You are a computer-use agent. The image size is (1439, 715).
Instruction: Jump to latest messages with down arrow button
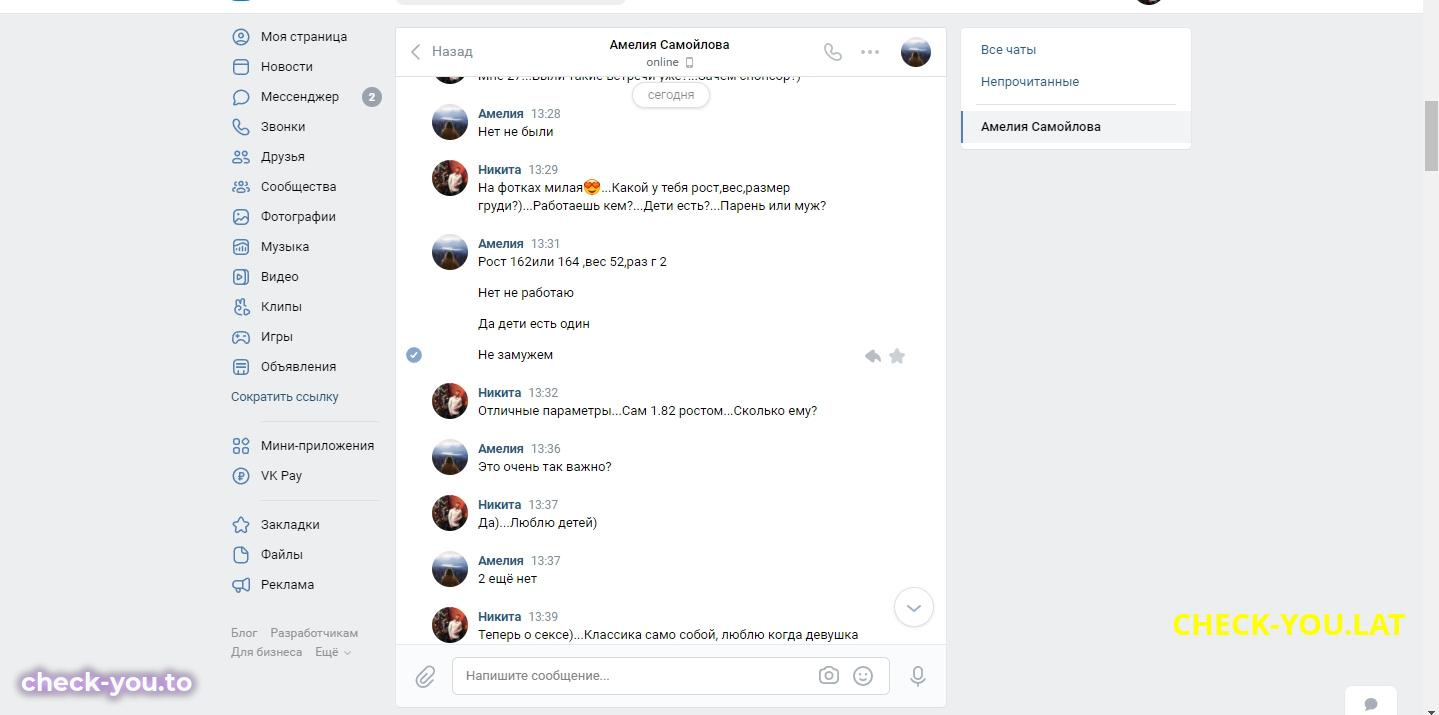coord(913,607)
